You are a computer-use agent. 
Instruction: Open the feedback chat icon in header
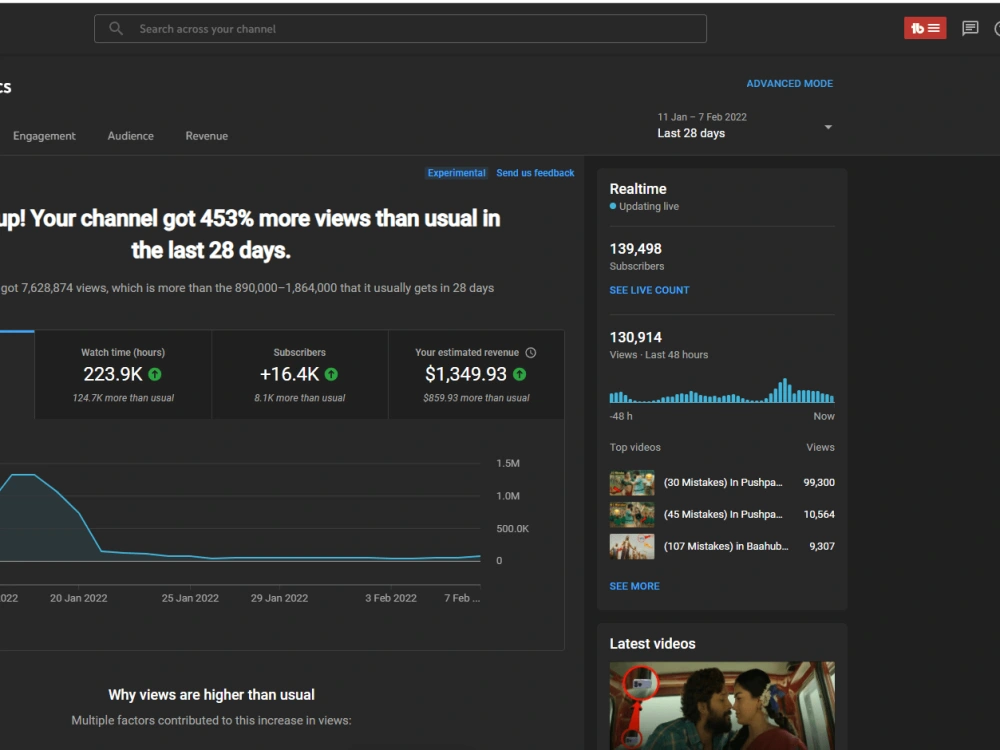pos(970,28)
